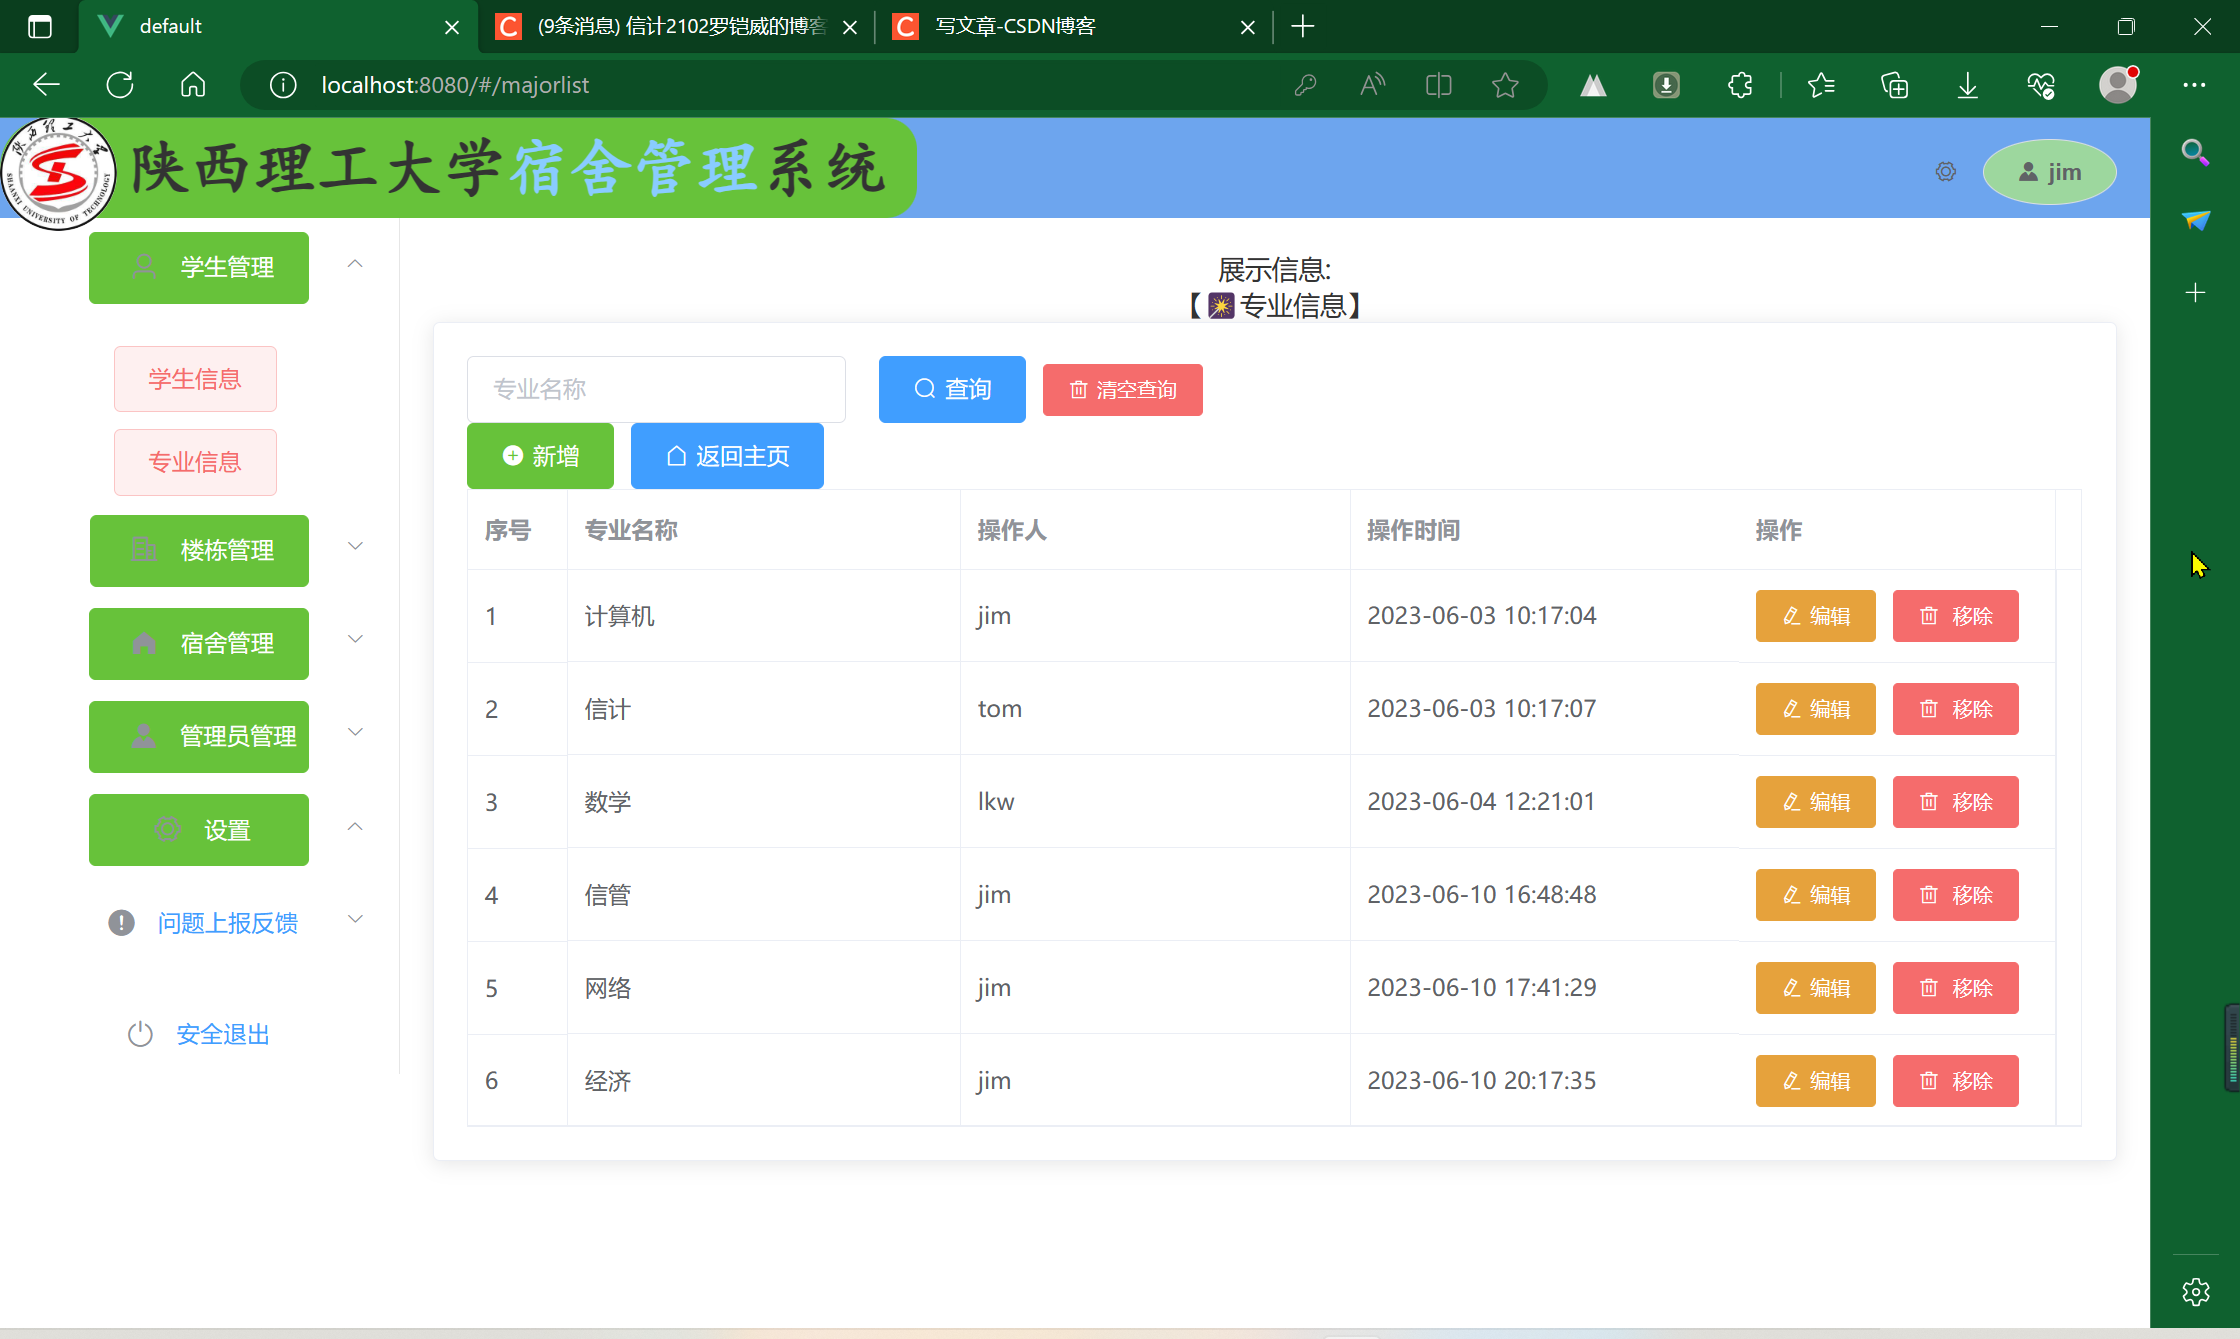Open tab actions menu icon
This screenshot has height=1339, width=2240.
click(x=39, y=27)
